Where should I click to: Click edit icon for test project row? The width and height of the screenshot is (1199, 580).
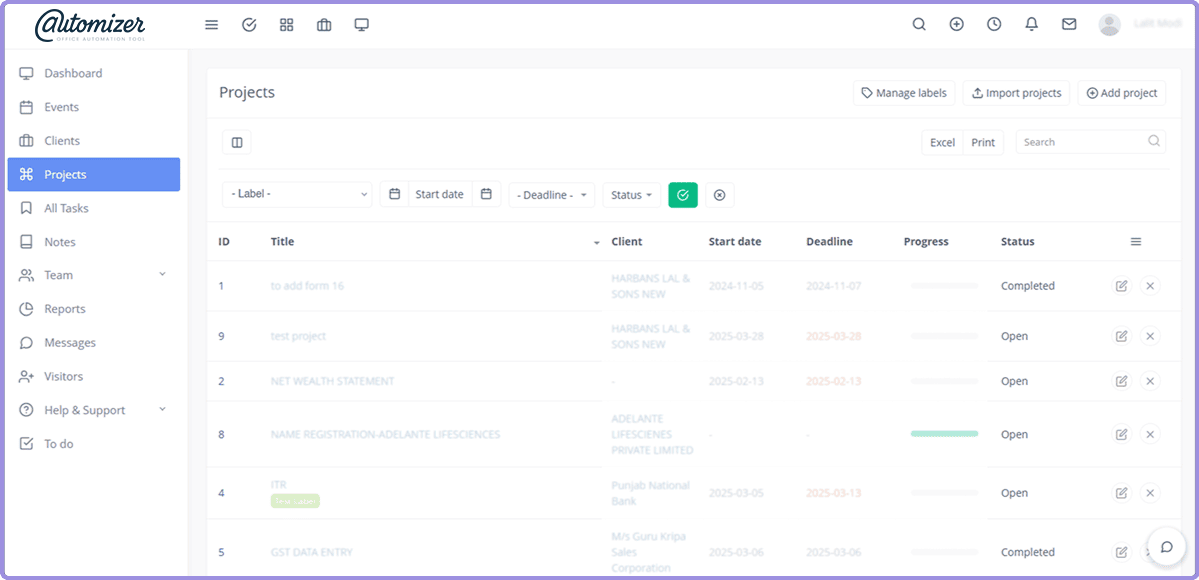coord(1121,336)
